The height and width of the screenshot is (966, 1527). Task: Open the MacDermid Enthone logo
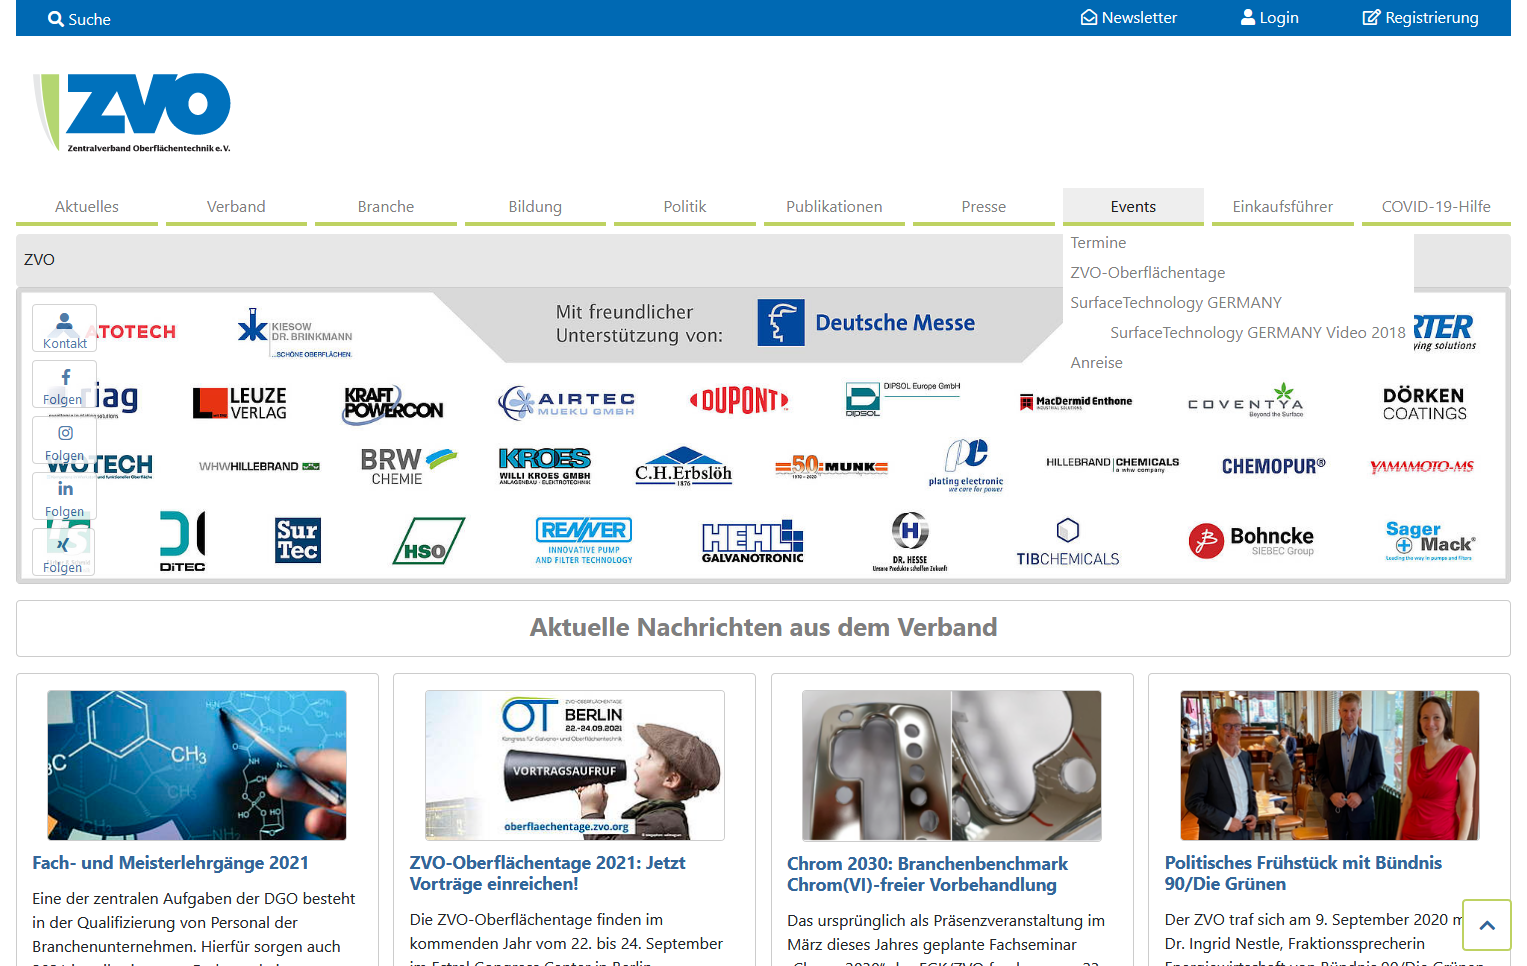tap(1076, 402)
